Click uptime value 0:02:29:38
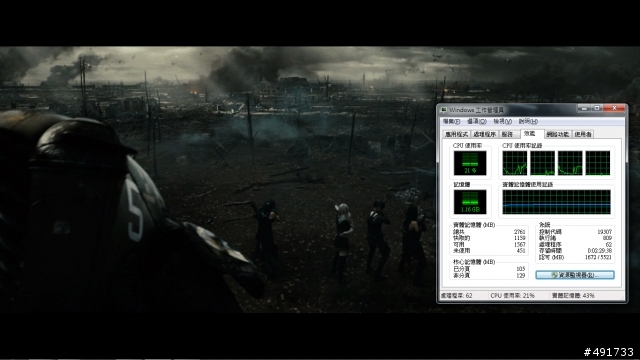The image size is (640, 360). point(600,251)
